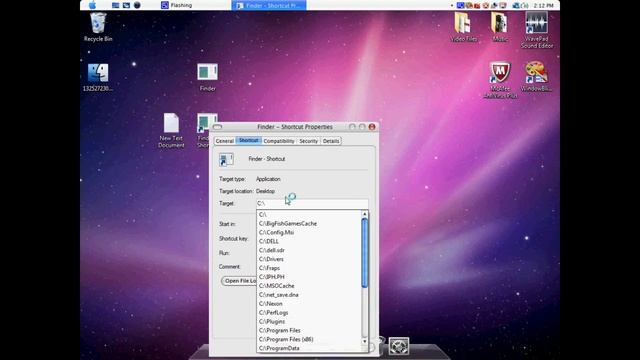The width and height of the screenshot is (640, 360).
Task: Select the Shortcut tab
Action: 249,140
